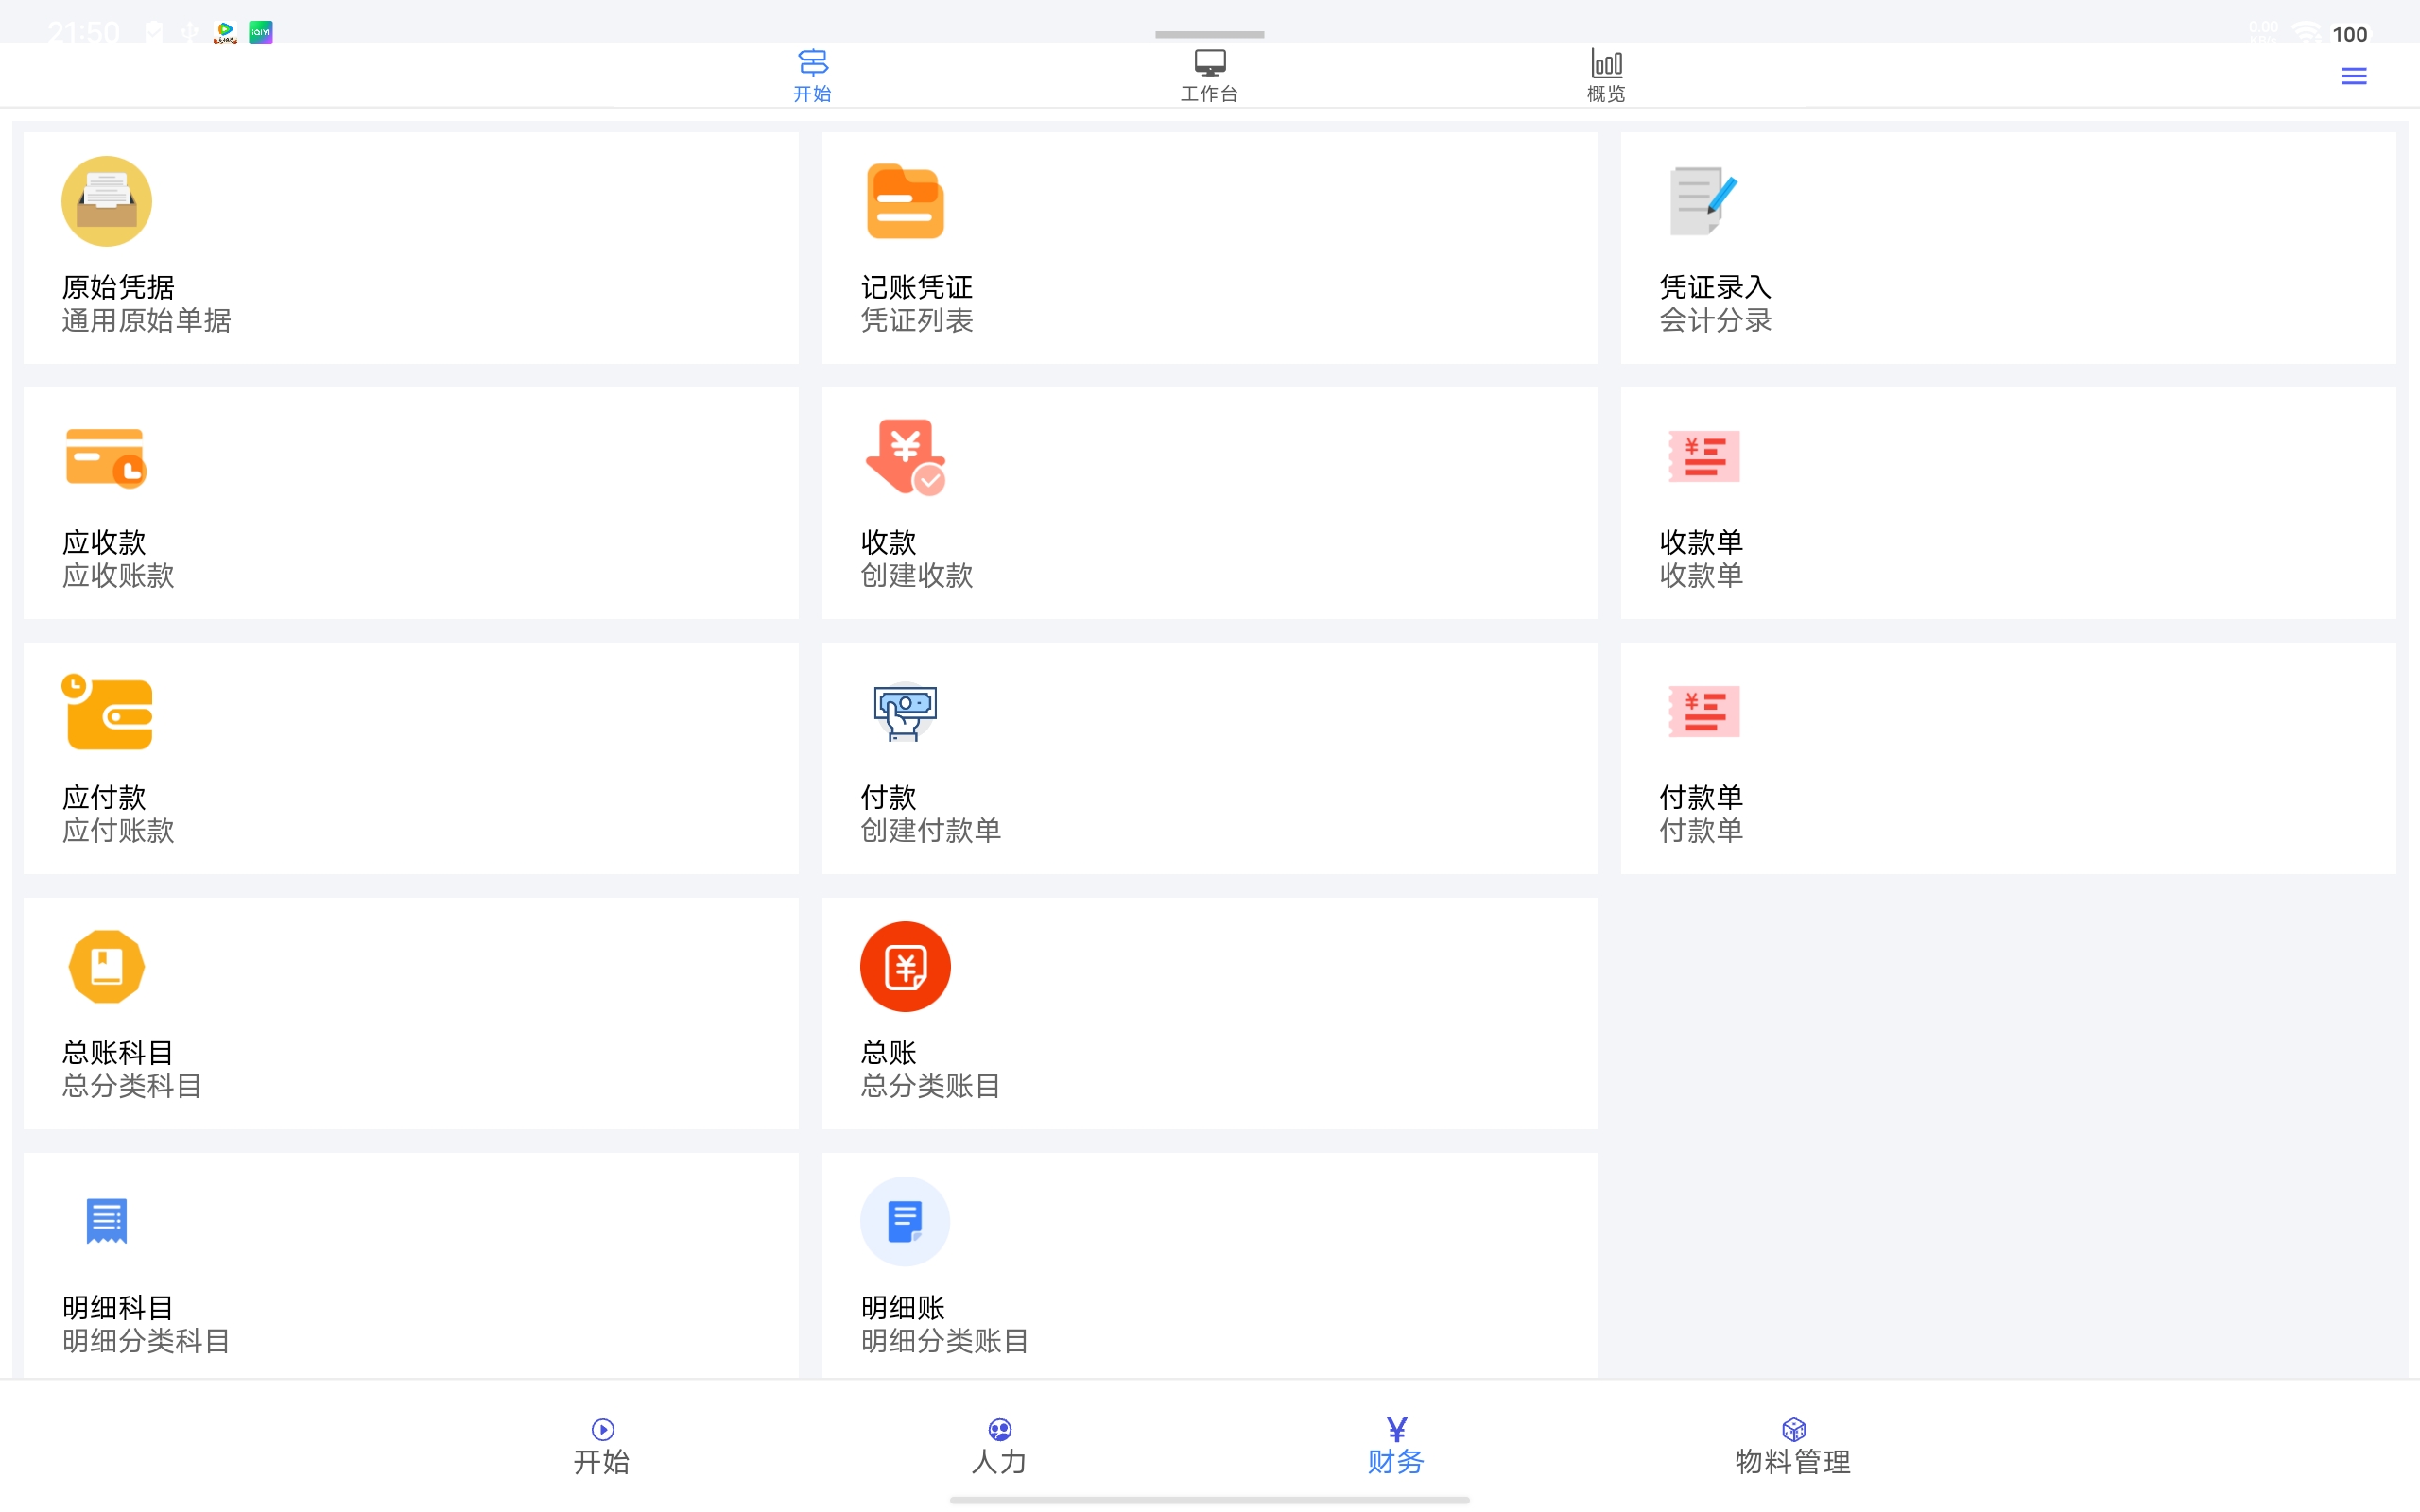This screenshot has height=1512, width=2420.
Task: Open the 原始凭据 archive box icon
Action: (106, 201)
